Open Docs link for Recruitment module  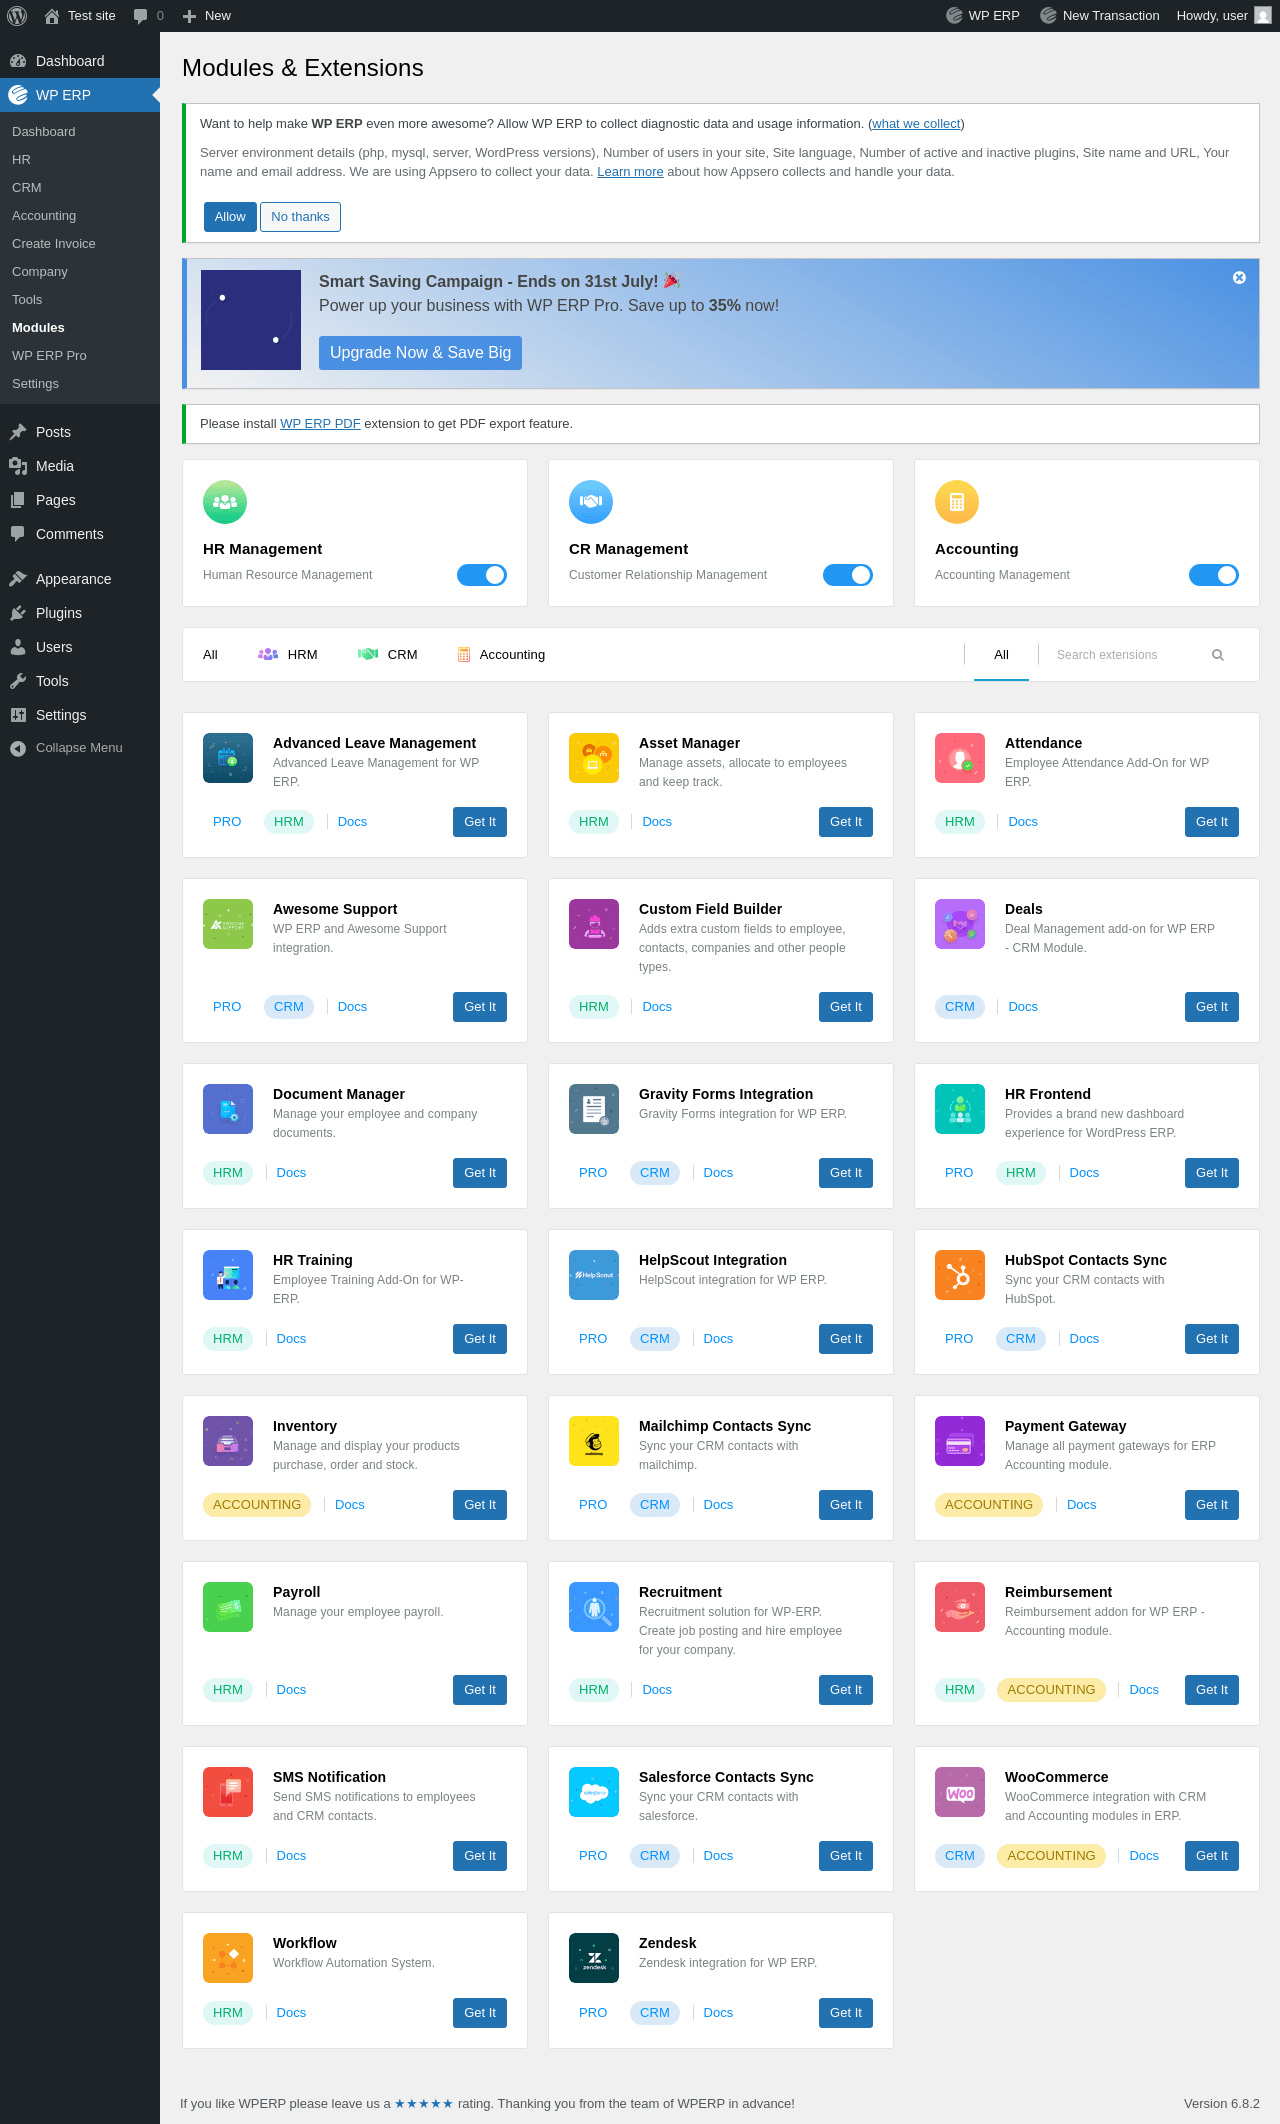pos(657,1690)
